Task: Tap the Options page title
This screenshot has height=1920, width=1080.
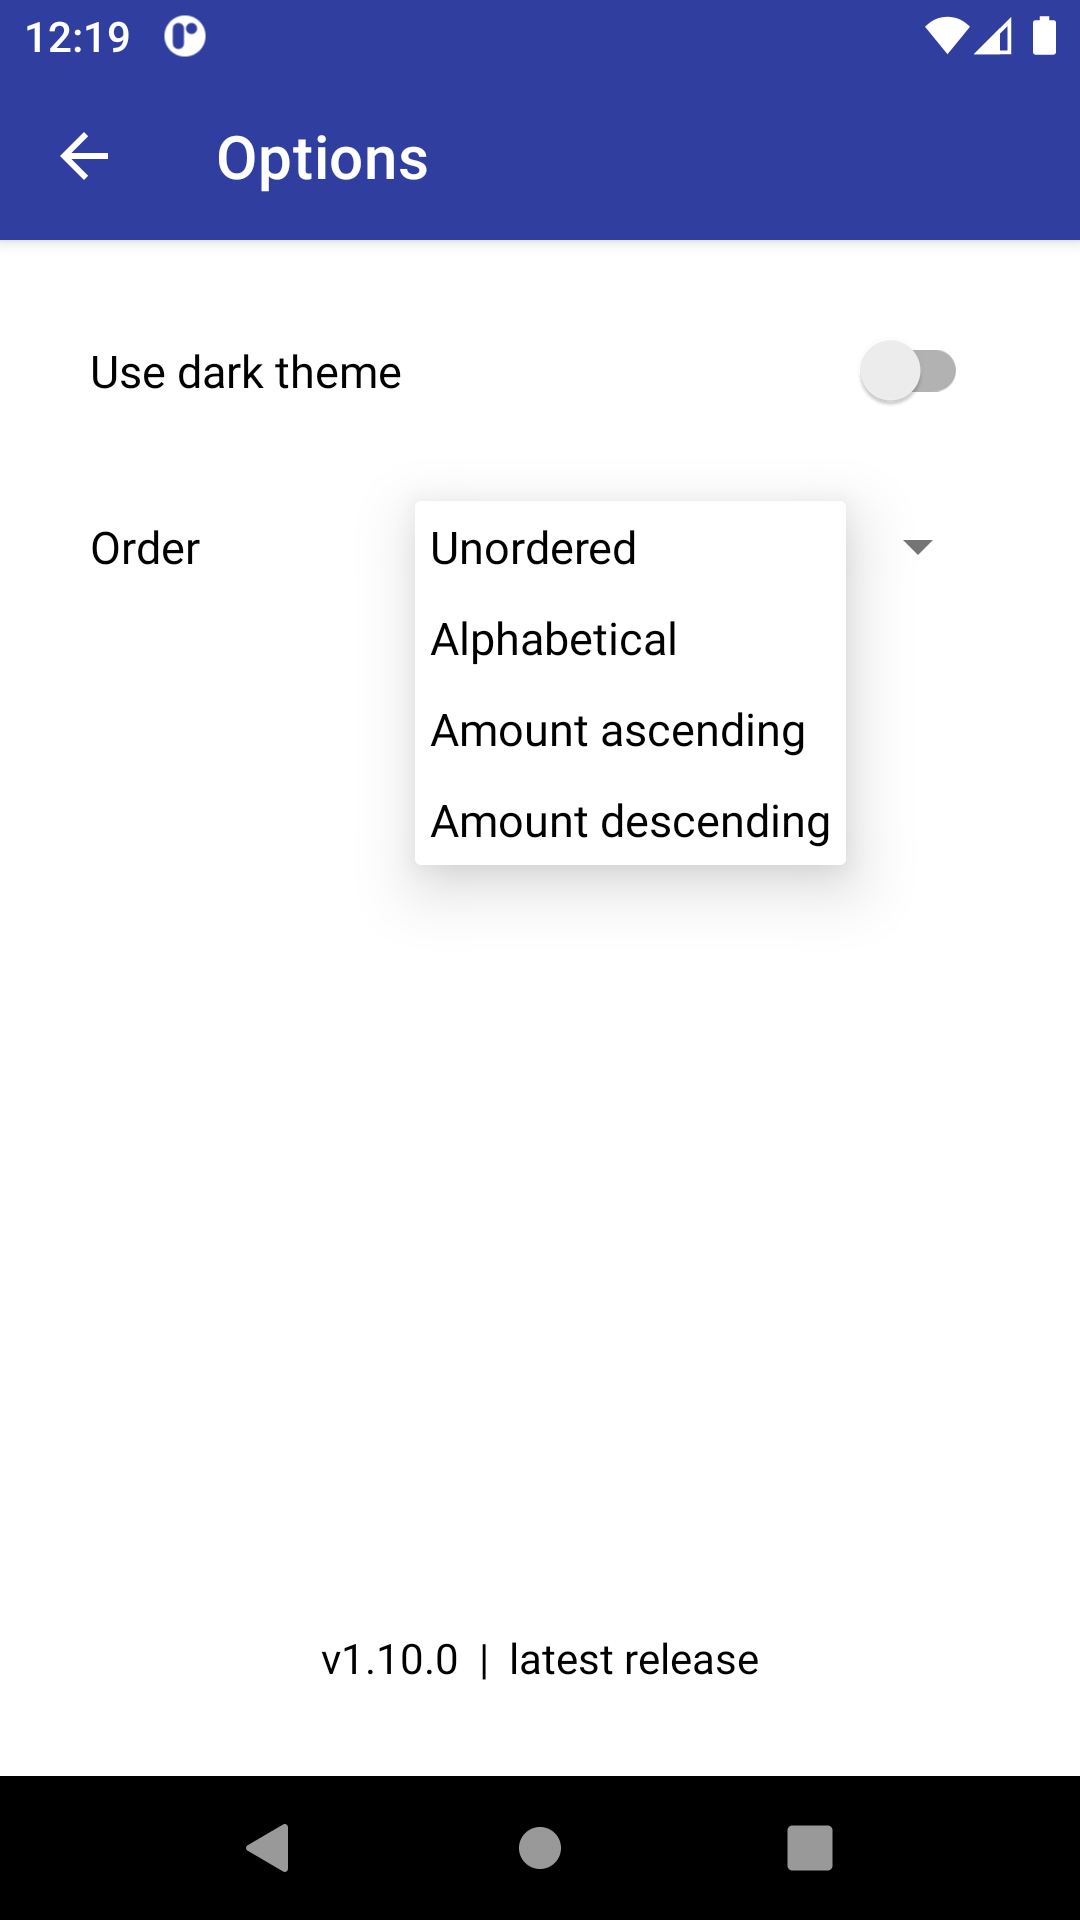Action: tap(322, 158)
